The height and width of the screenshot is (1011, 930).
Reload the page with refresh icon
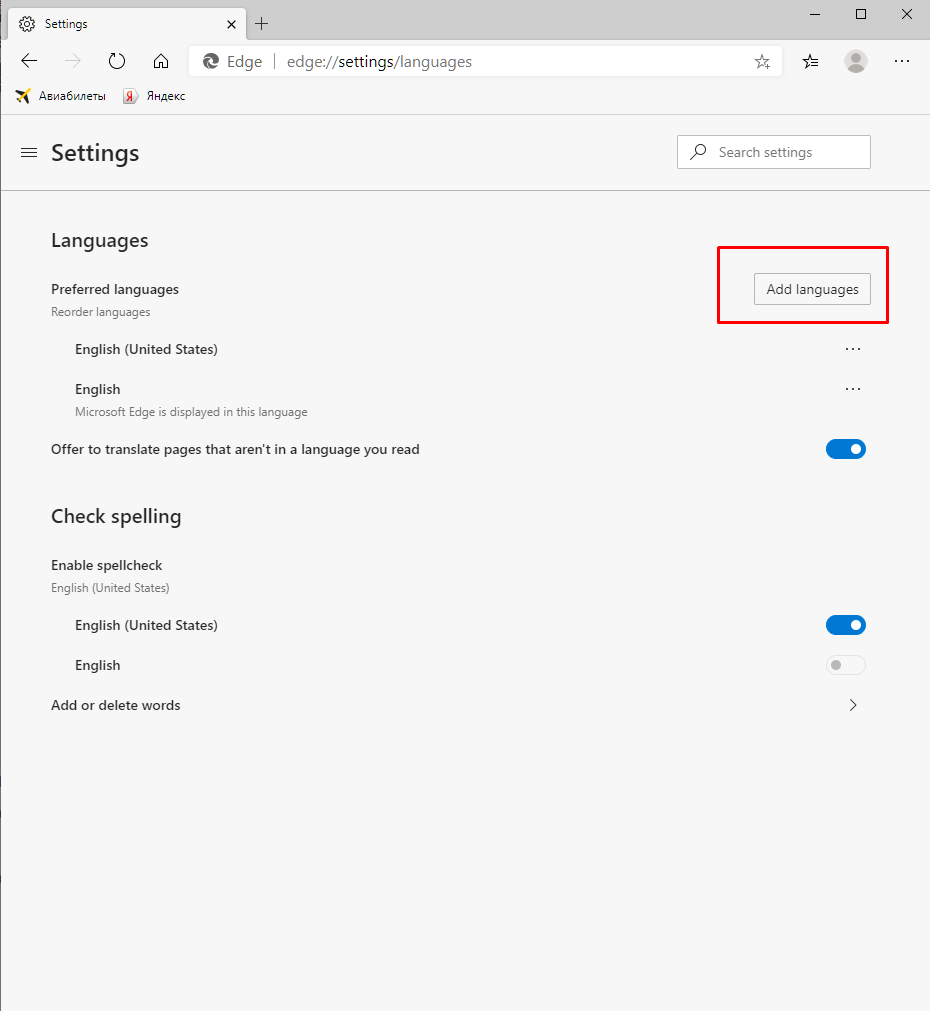click(117, 61)
